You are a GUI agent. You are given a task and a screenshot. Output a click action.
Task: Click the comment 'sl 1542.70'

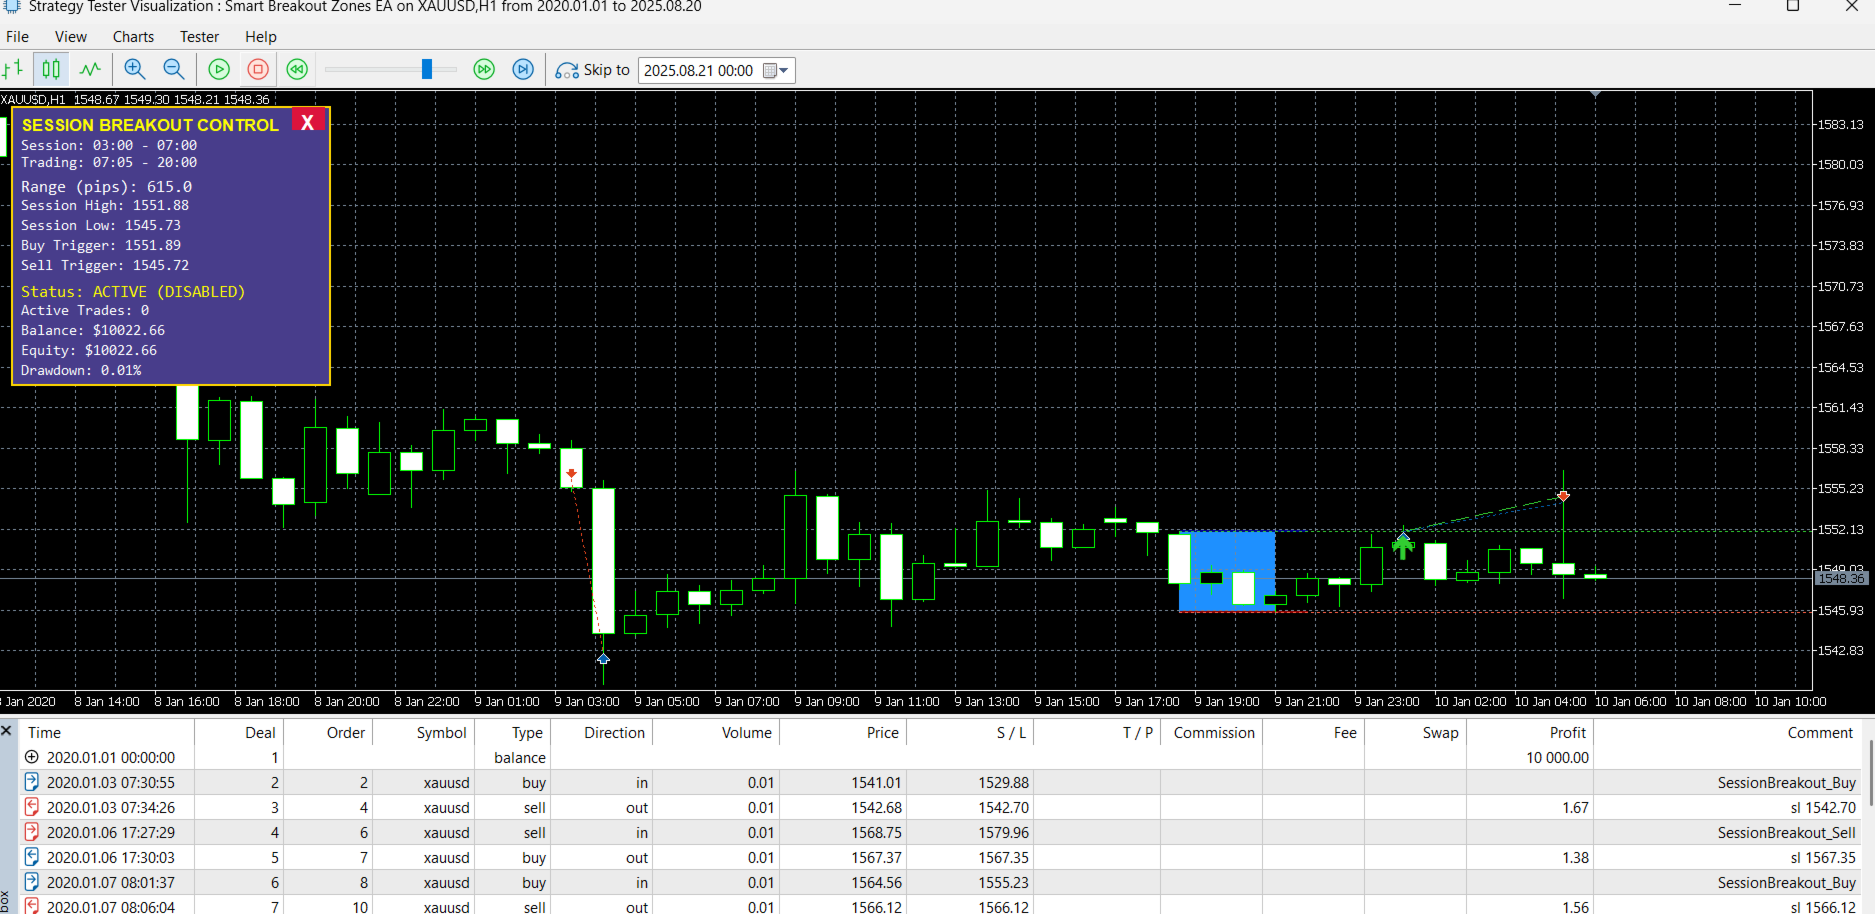pyautogui.click(x=1822, y=808)
